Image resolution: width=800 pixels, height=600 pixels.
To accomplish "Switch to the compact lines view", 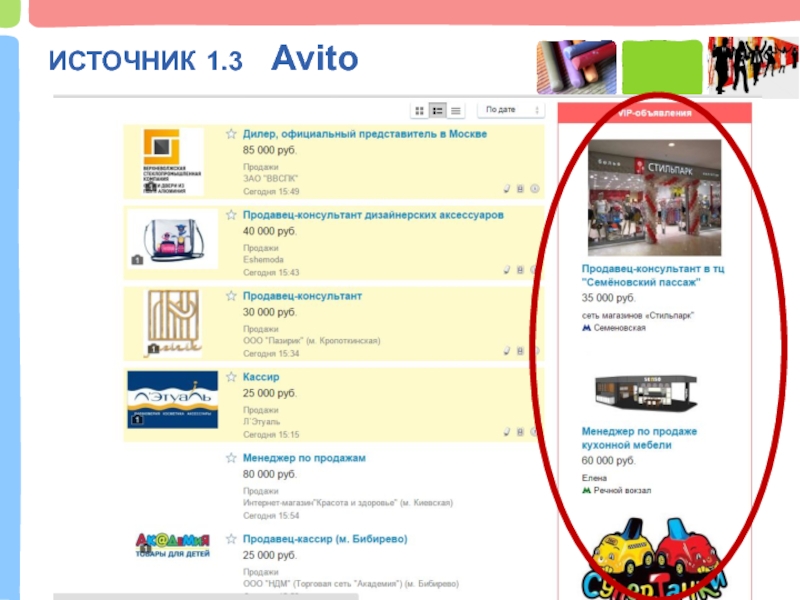I will pos(456,111).
